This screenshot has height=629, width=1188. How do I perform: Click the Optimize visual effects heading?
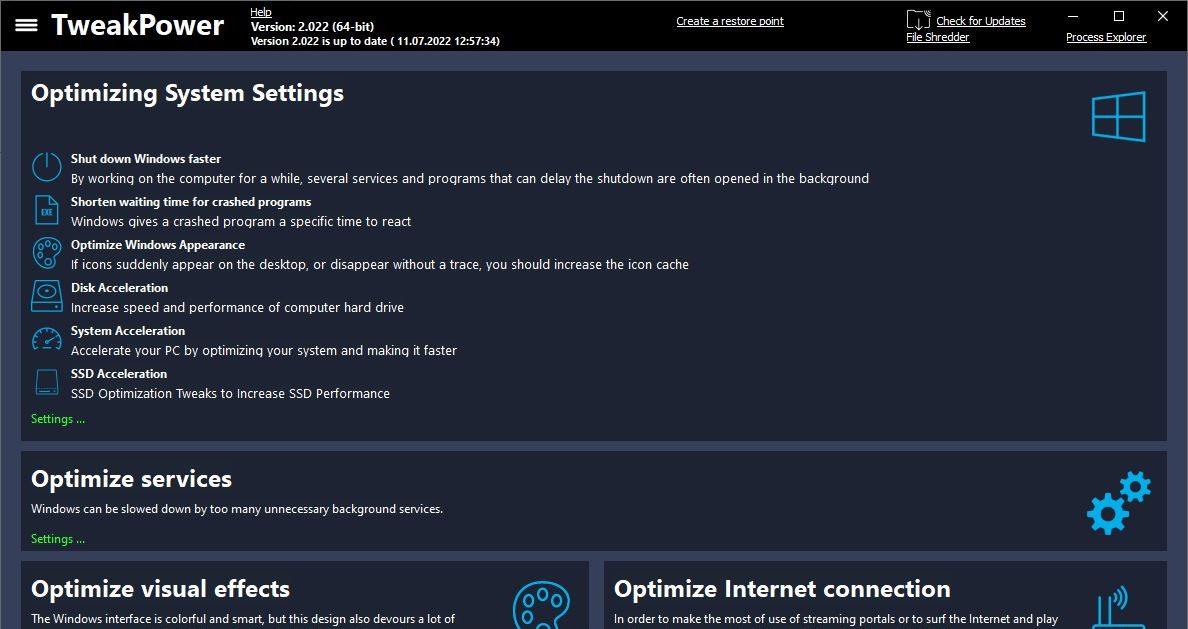click(160, 589)
